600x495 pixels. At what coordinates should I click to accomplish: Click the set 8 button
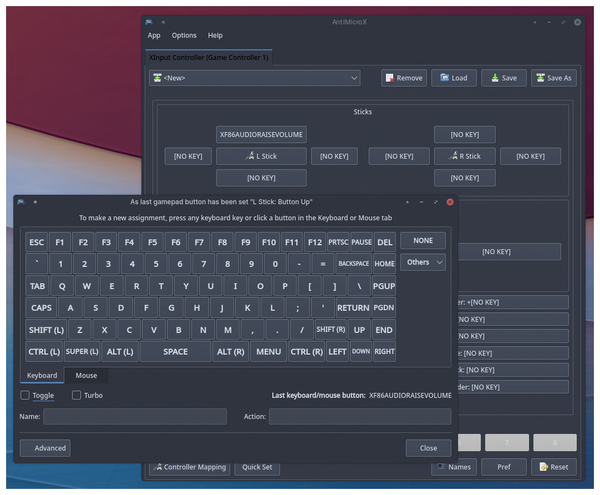coord(555,443)
